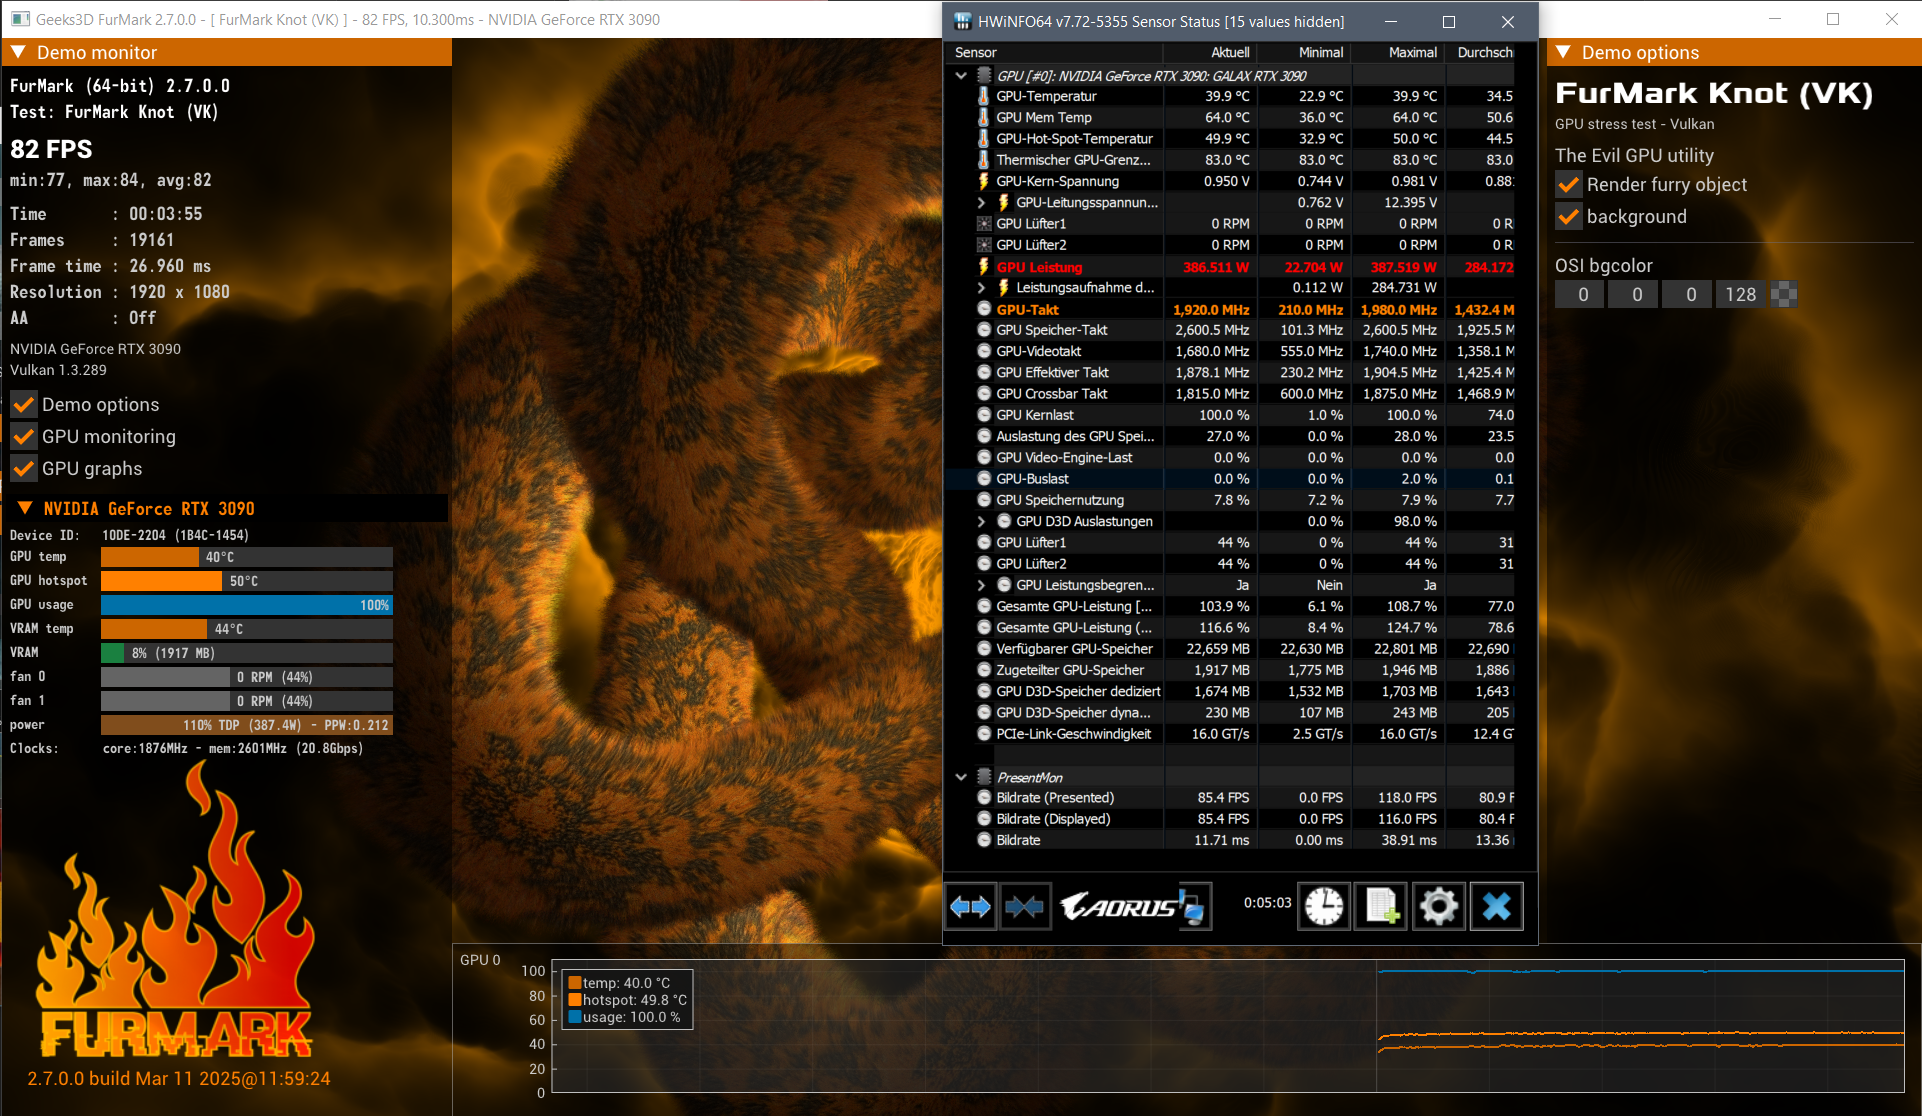Screen dimensions: 1922x1116
Task: Collapse the Demo monitor panel header
Action: point(18,52)
